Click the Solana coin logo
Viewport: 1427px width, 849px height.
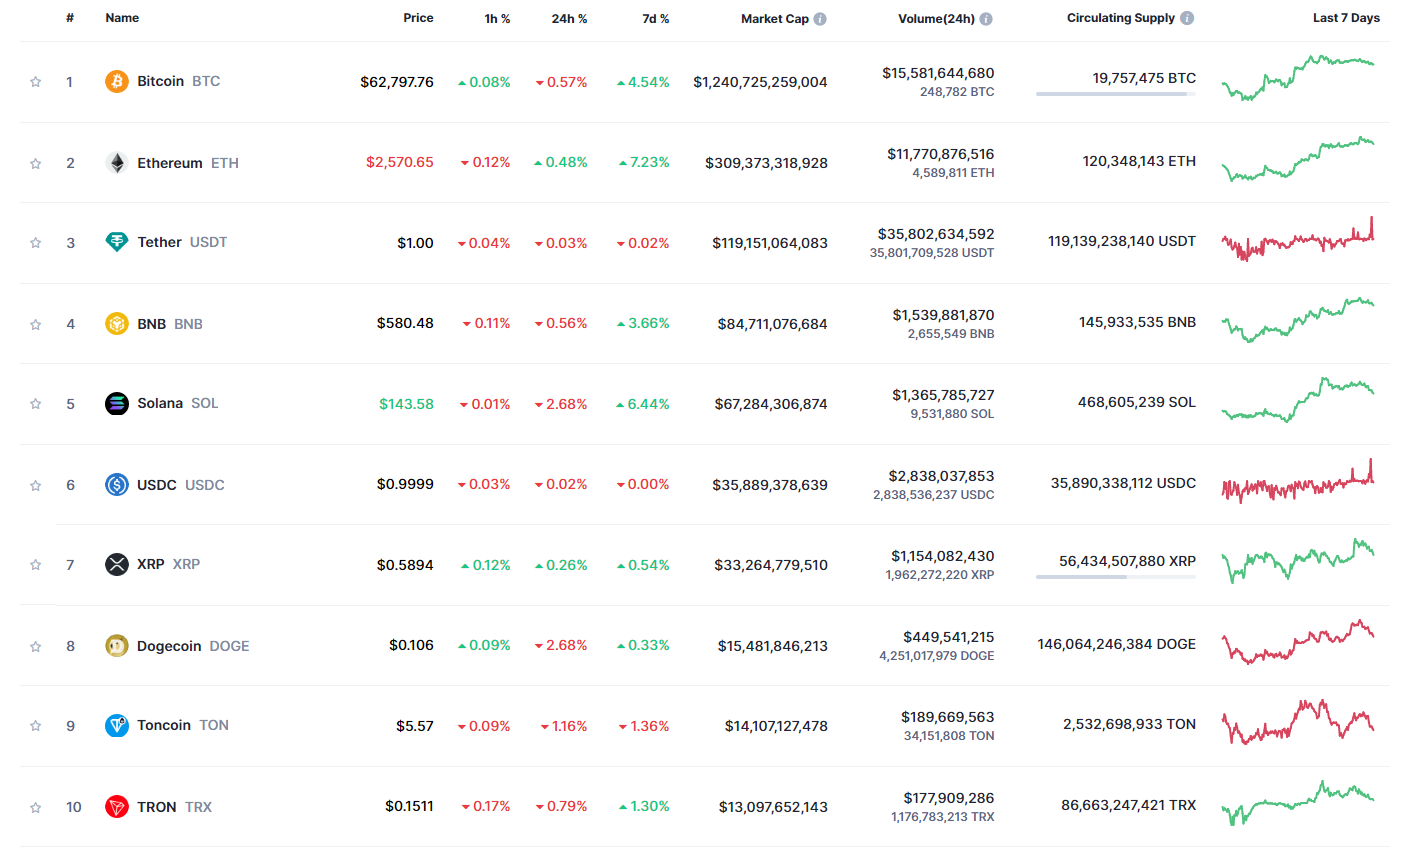(117, 403)
